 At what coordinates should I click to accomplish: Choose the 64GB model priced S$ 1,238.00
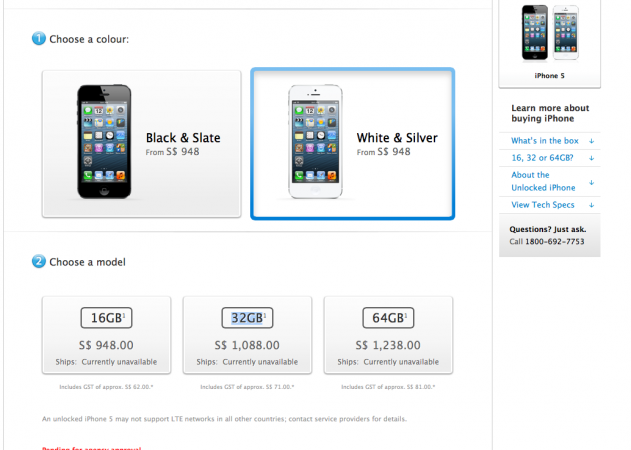click(x=388, y=335)
